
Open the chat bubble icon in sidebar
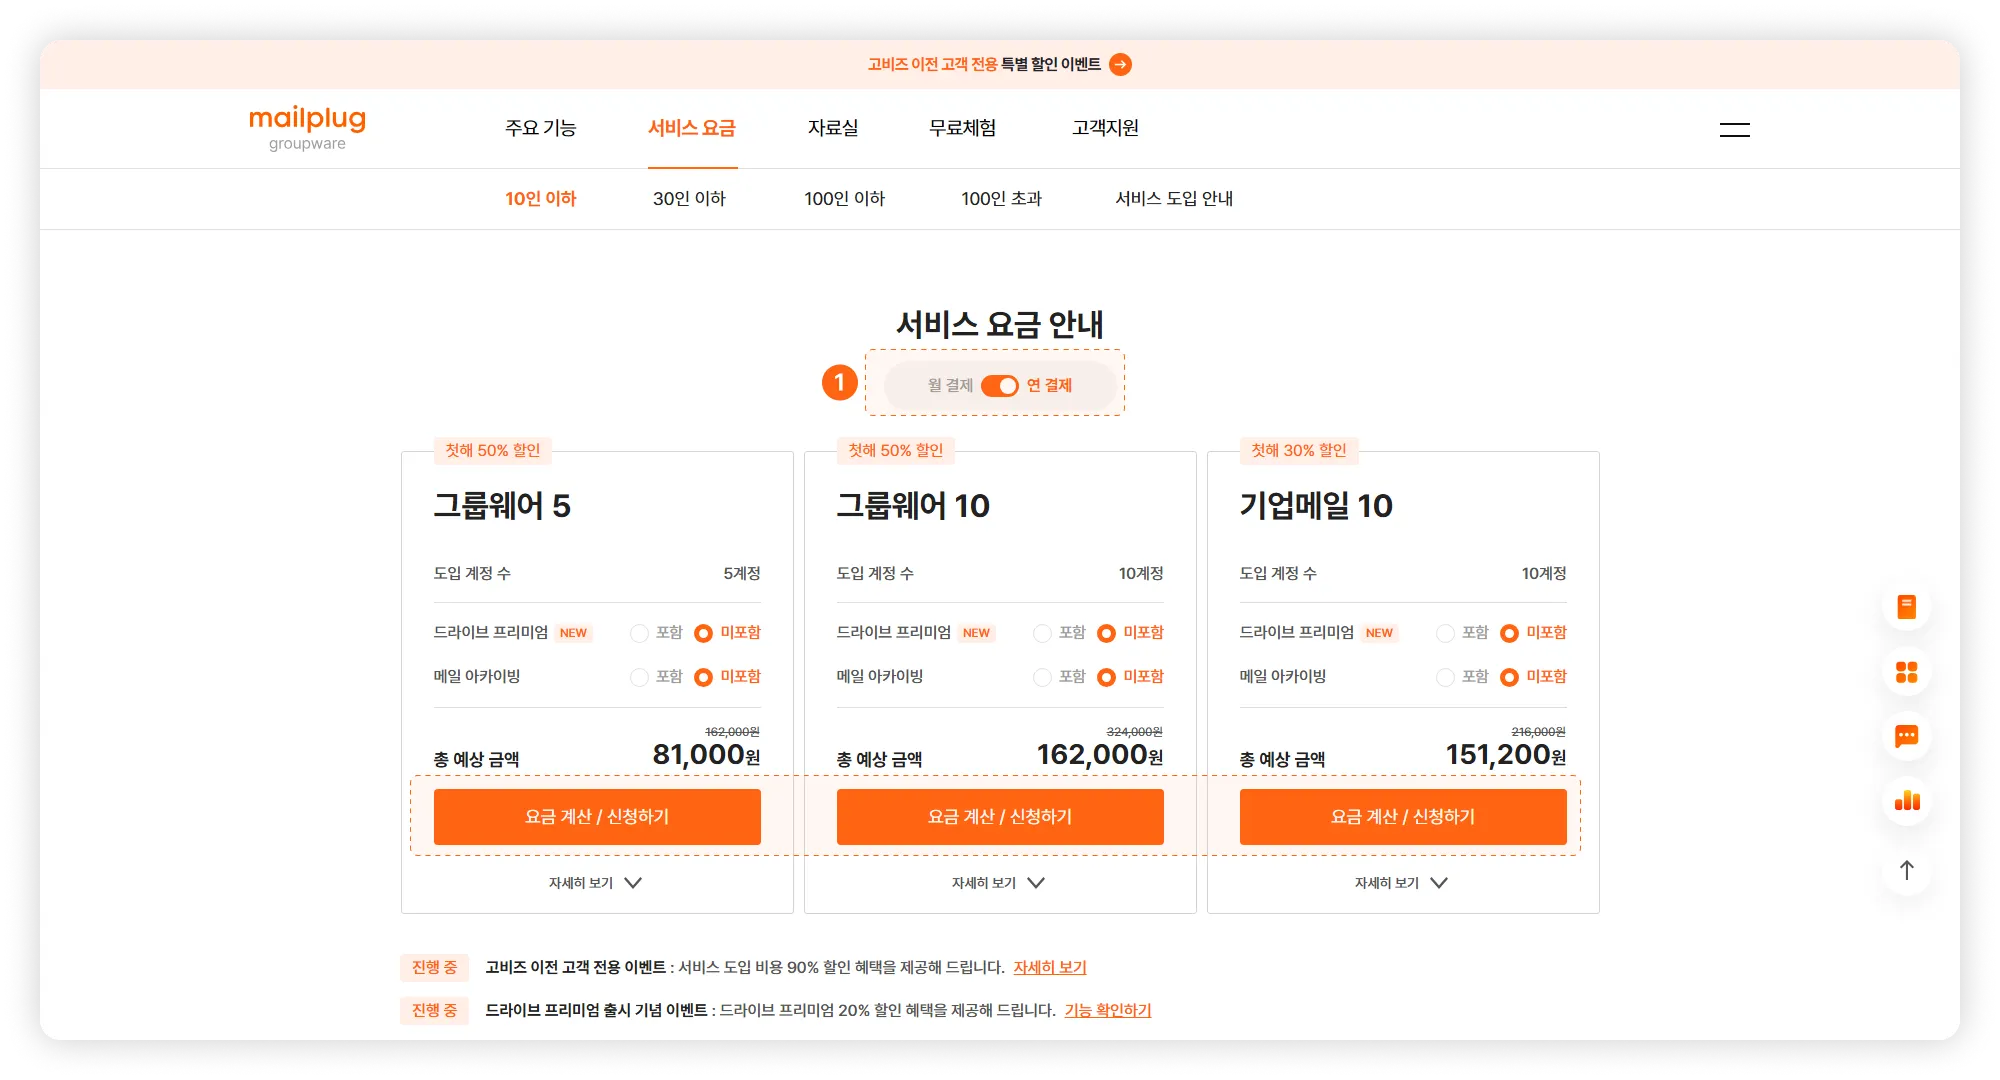click(1906, 737)
